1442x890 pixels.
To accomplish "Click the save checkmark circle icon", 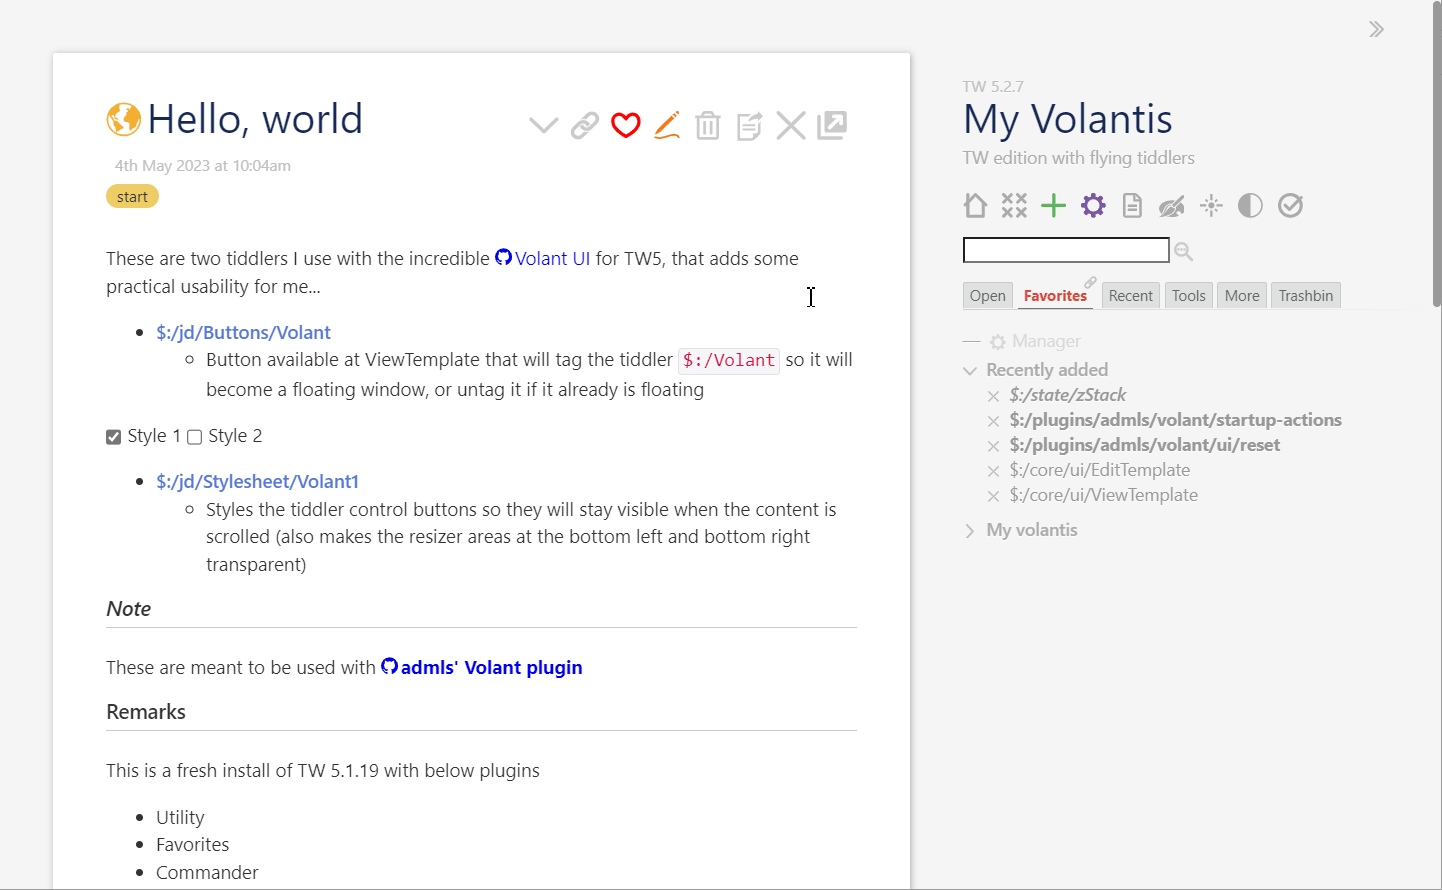I will tap(1290, 206).
